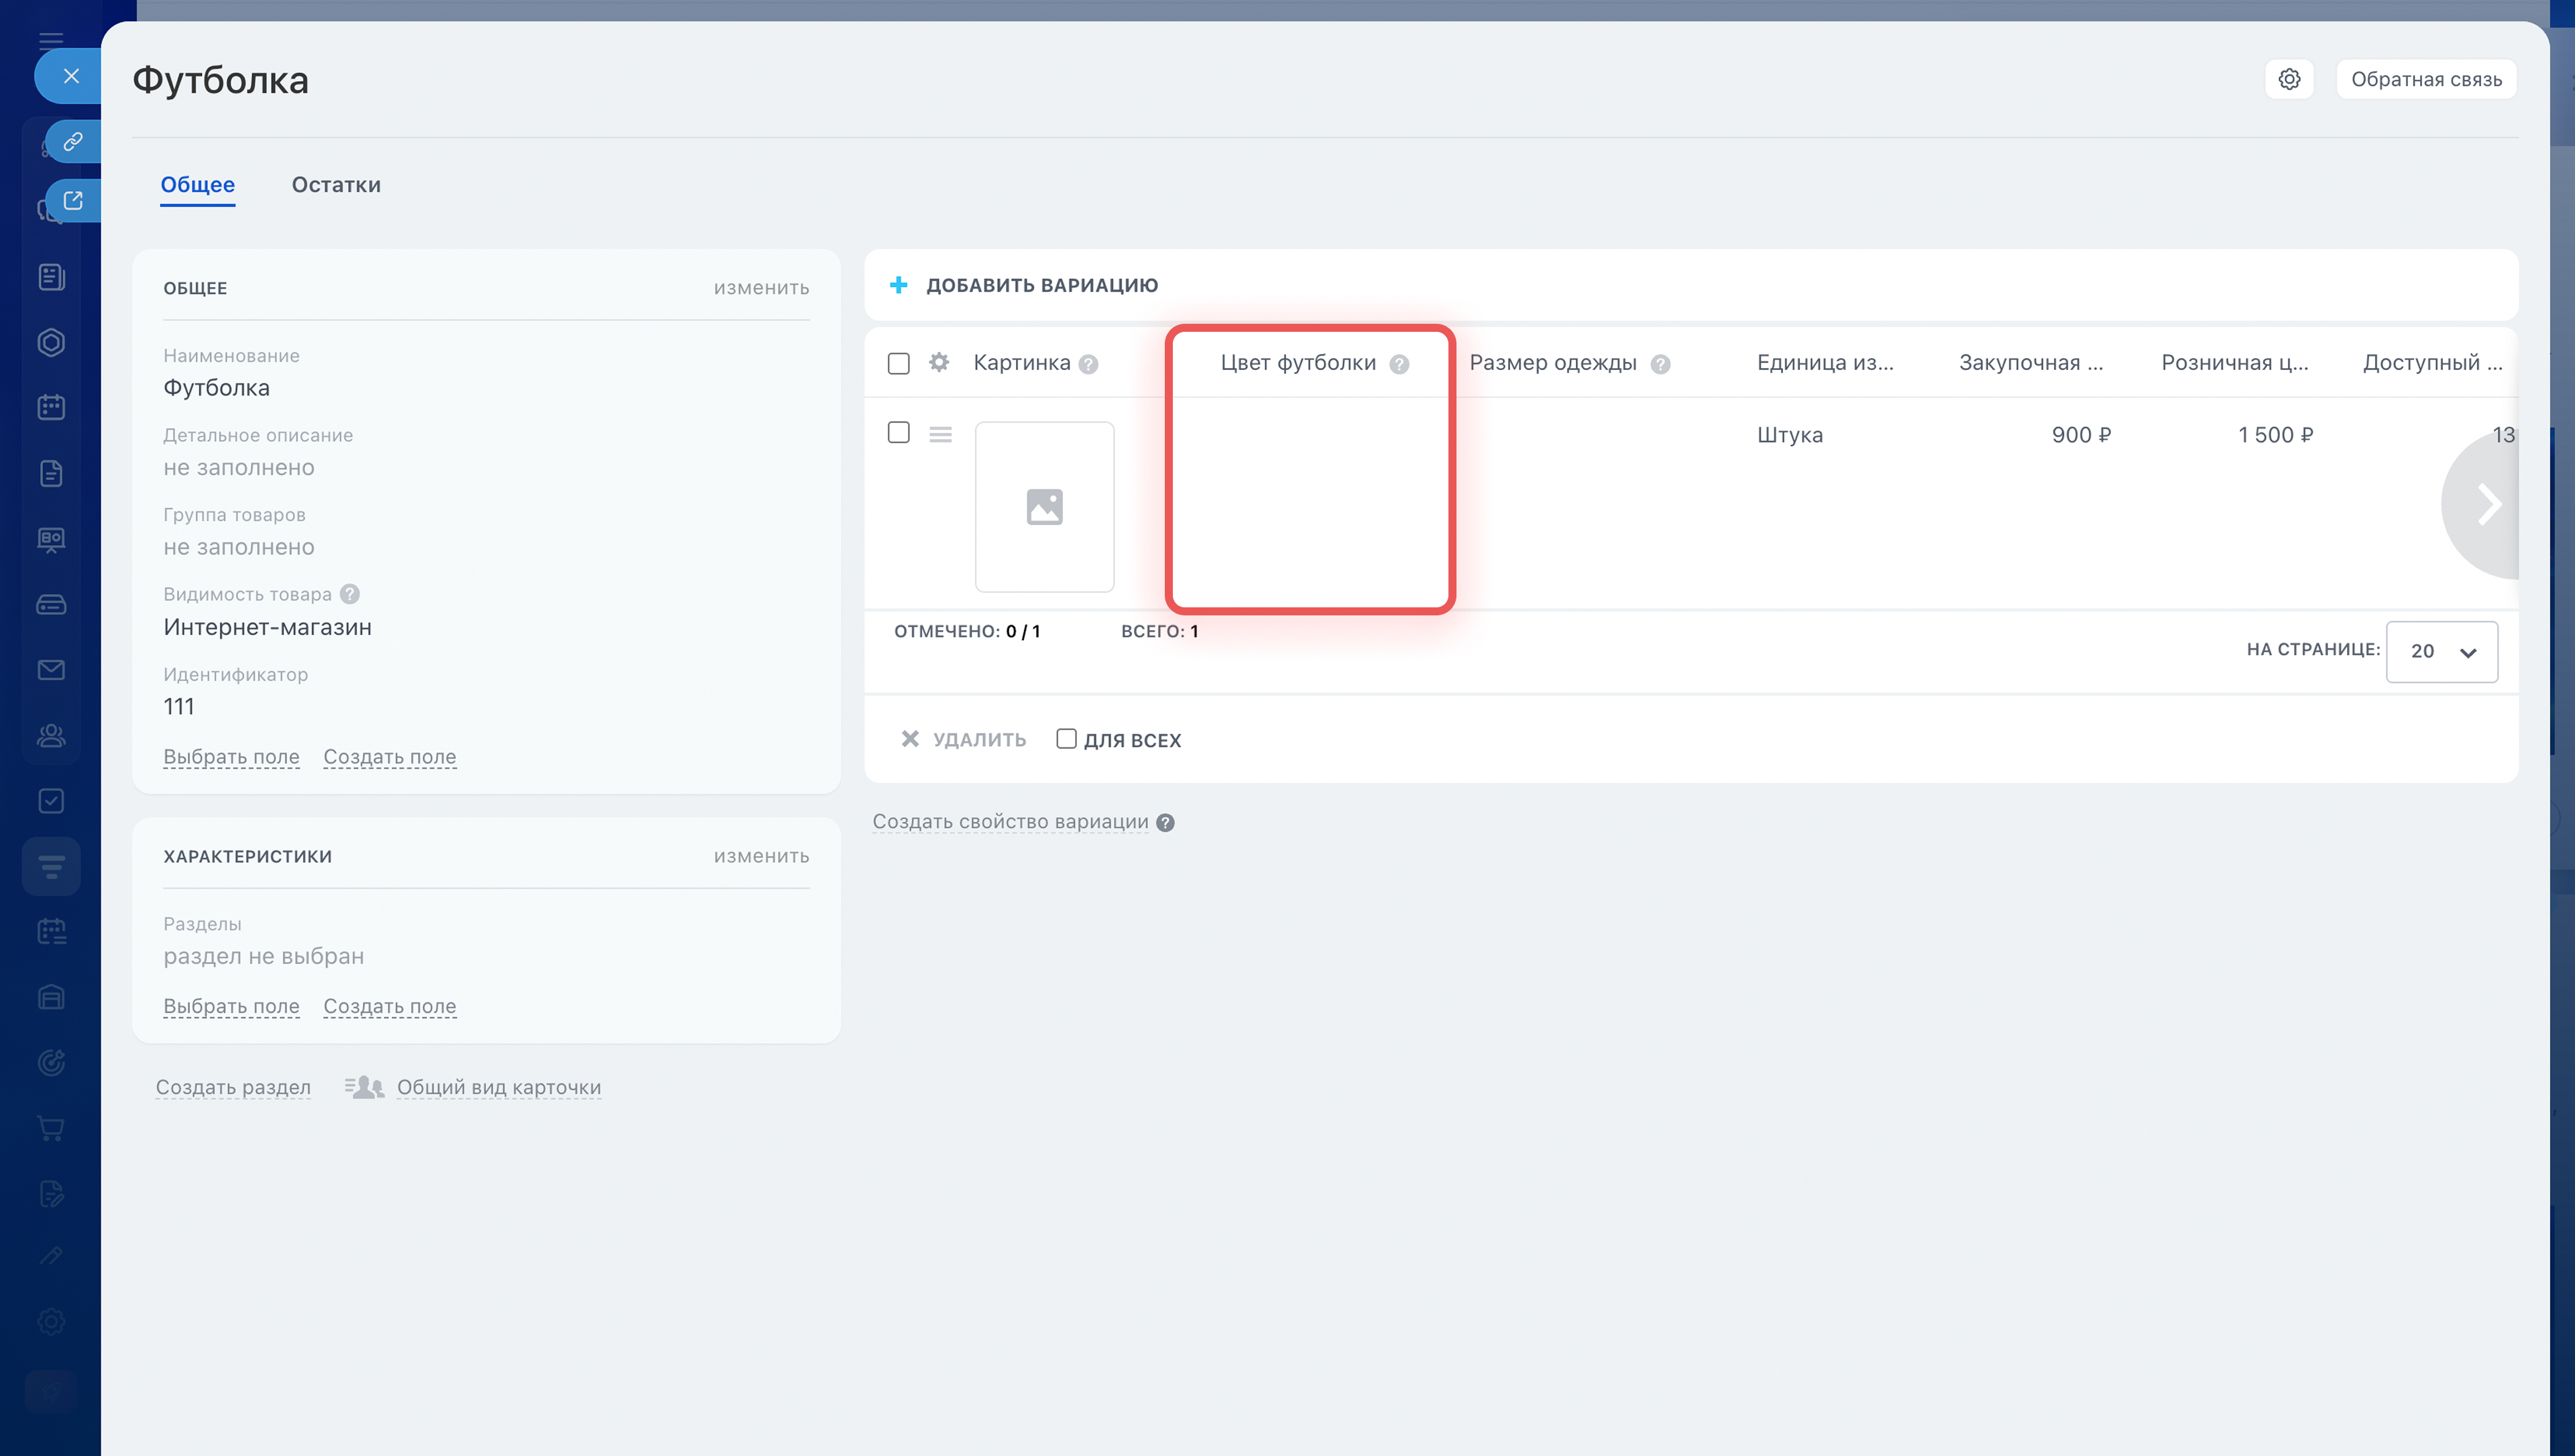Open card in new window icon
This screenshot has width=2575, height=1456.
click(x=72, y=201)
